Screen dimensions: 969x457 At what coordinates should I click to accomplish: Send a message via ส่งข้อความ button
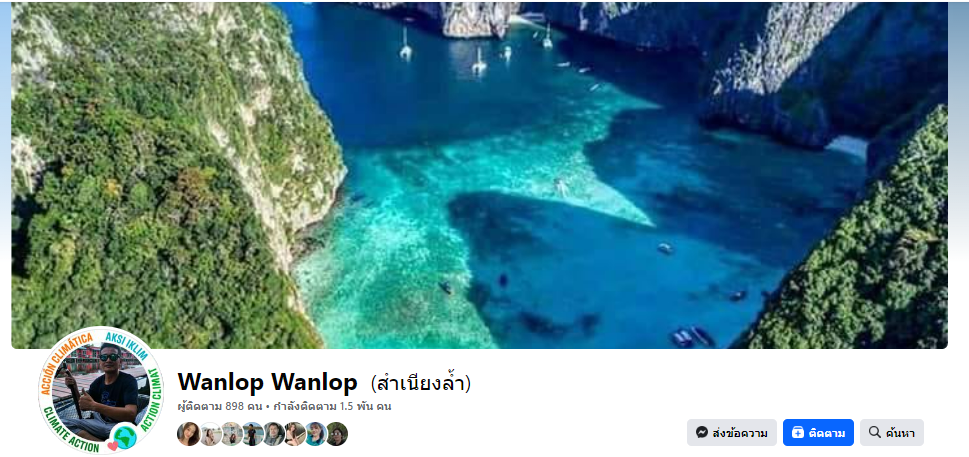coord(732,432)
